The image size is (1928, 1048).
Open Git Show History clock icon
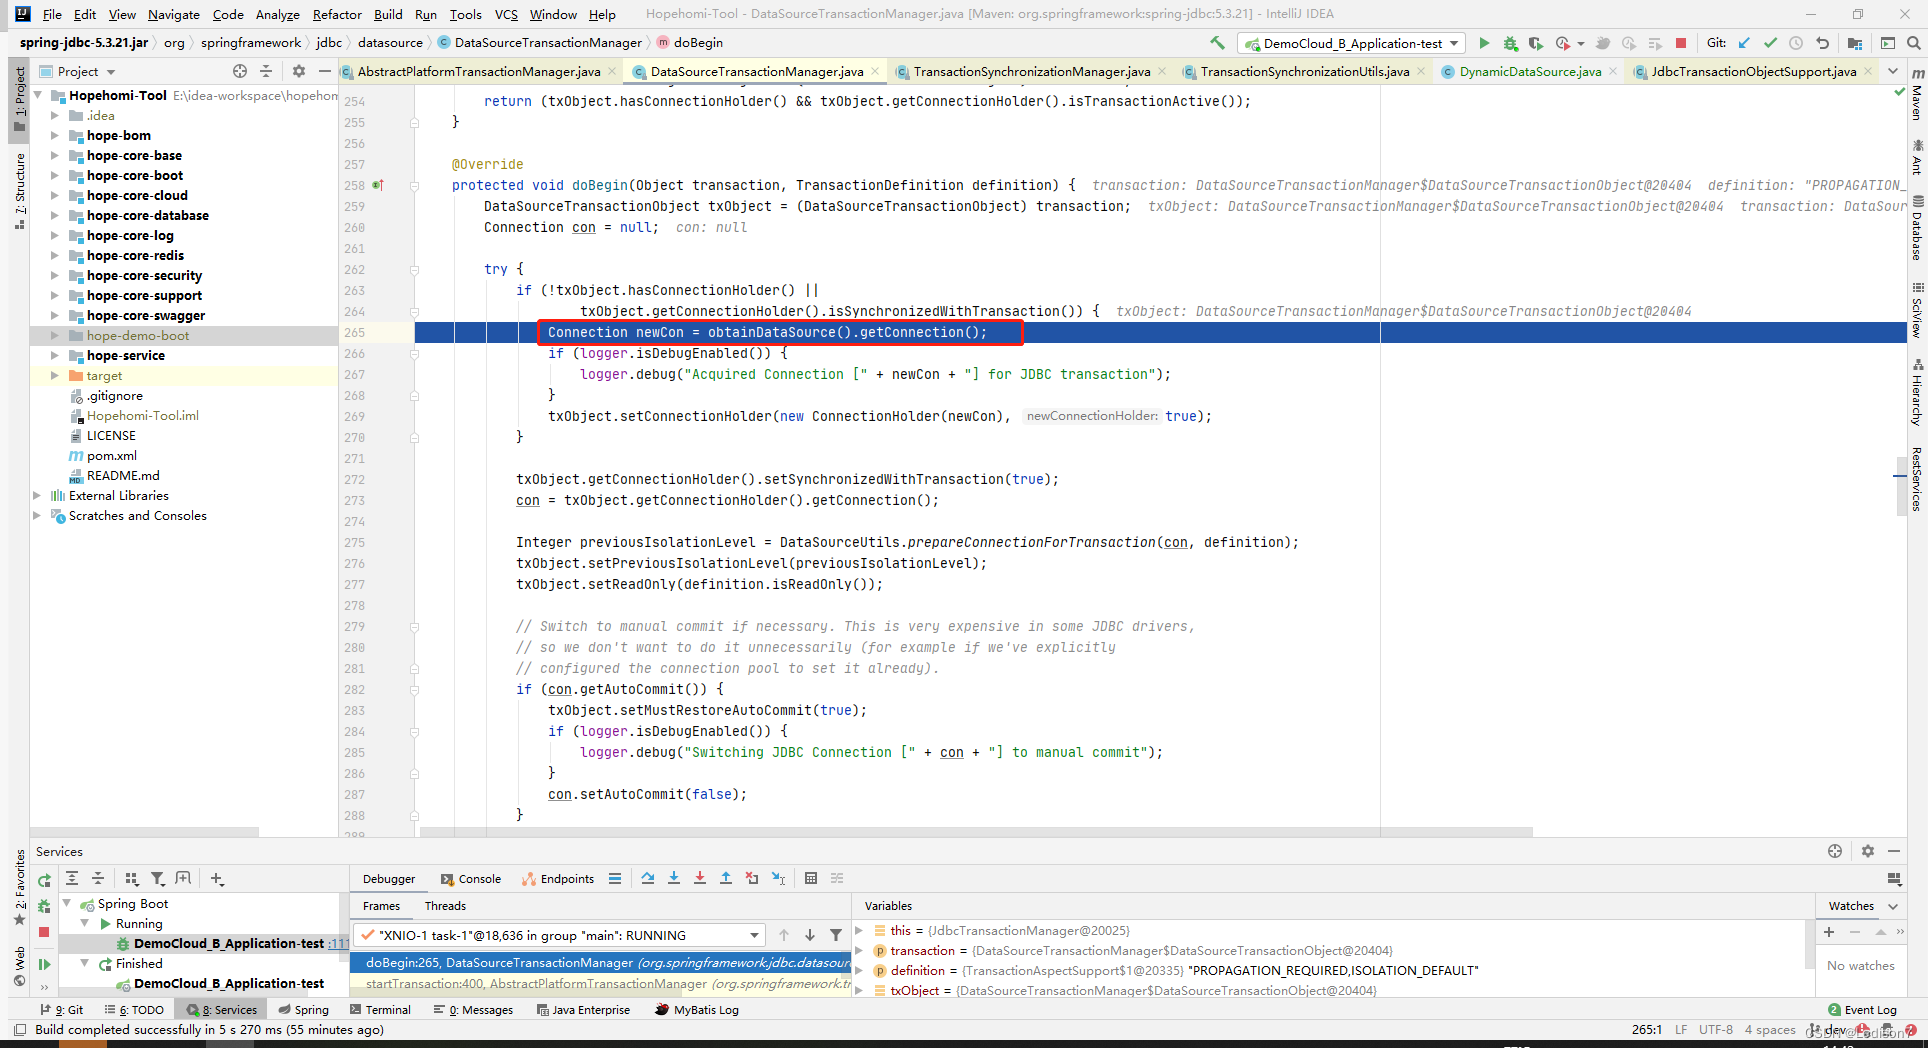[1796, 43]
